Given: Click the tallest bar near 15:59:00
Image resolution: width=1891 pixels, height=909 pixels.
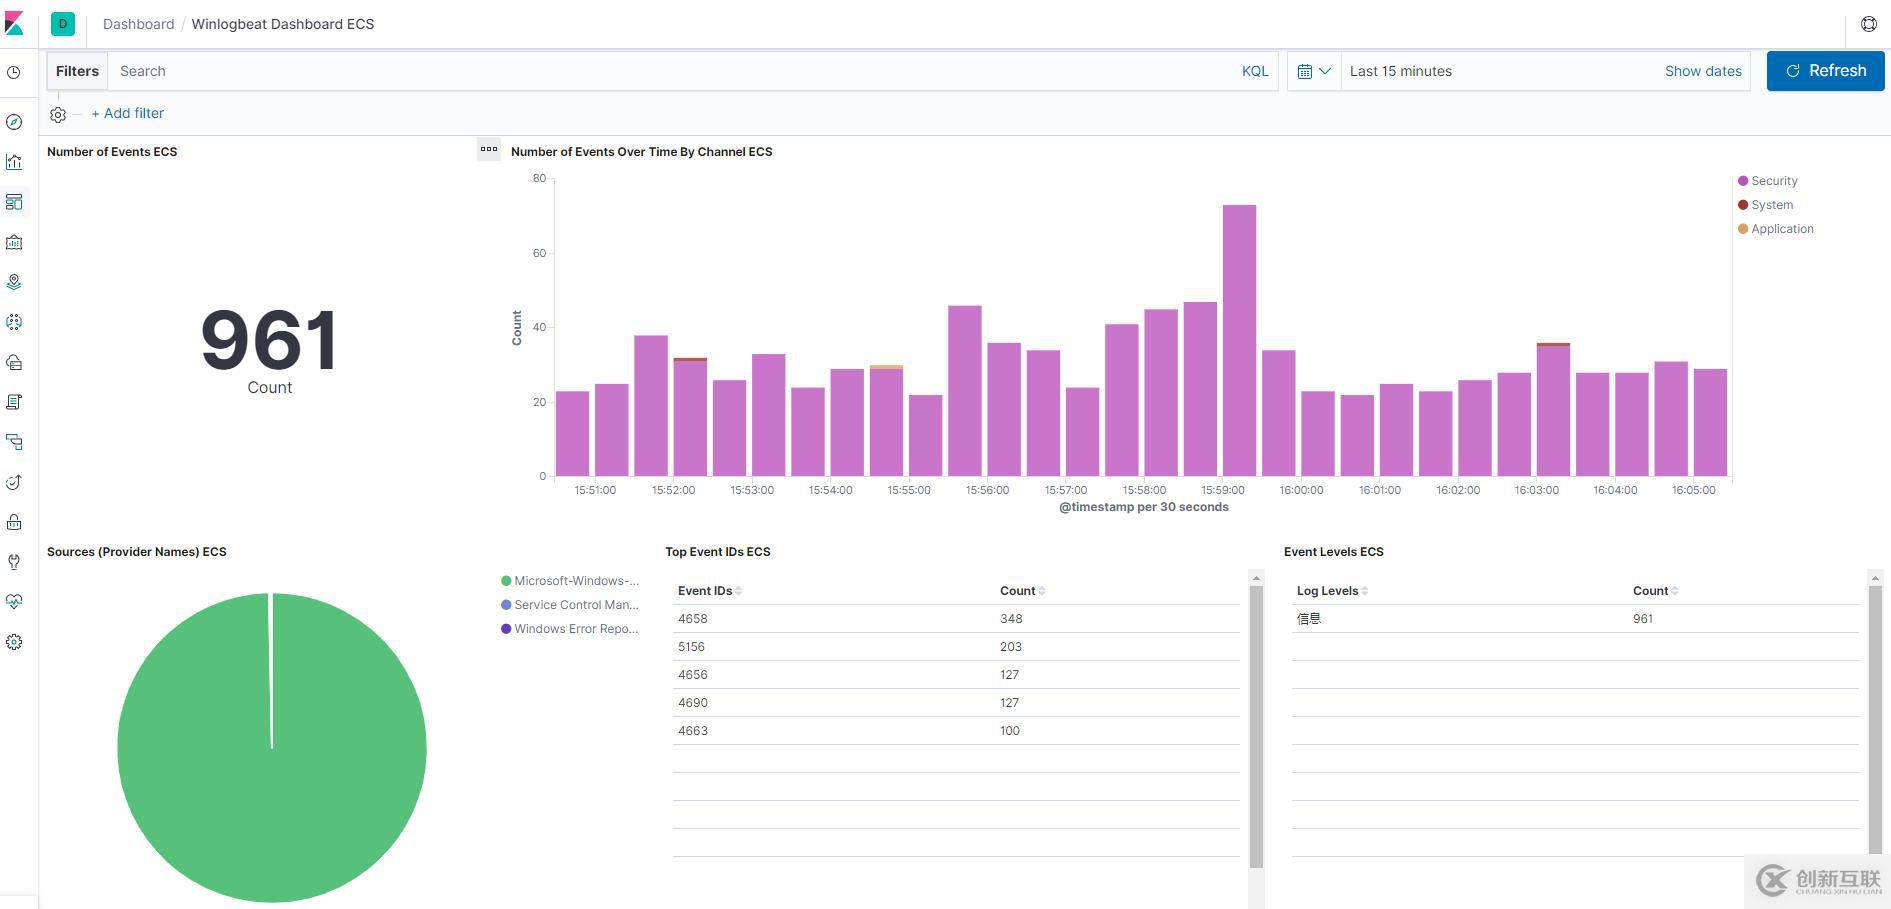Looking at the screenshot, I should [x=1239, y=340].
